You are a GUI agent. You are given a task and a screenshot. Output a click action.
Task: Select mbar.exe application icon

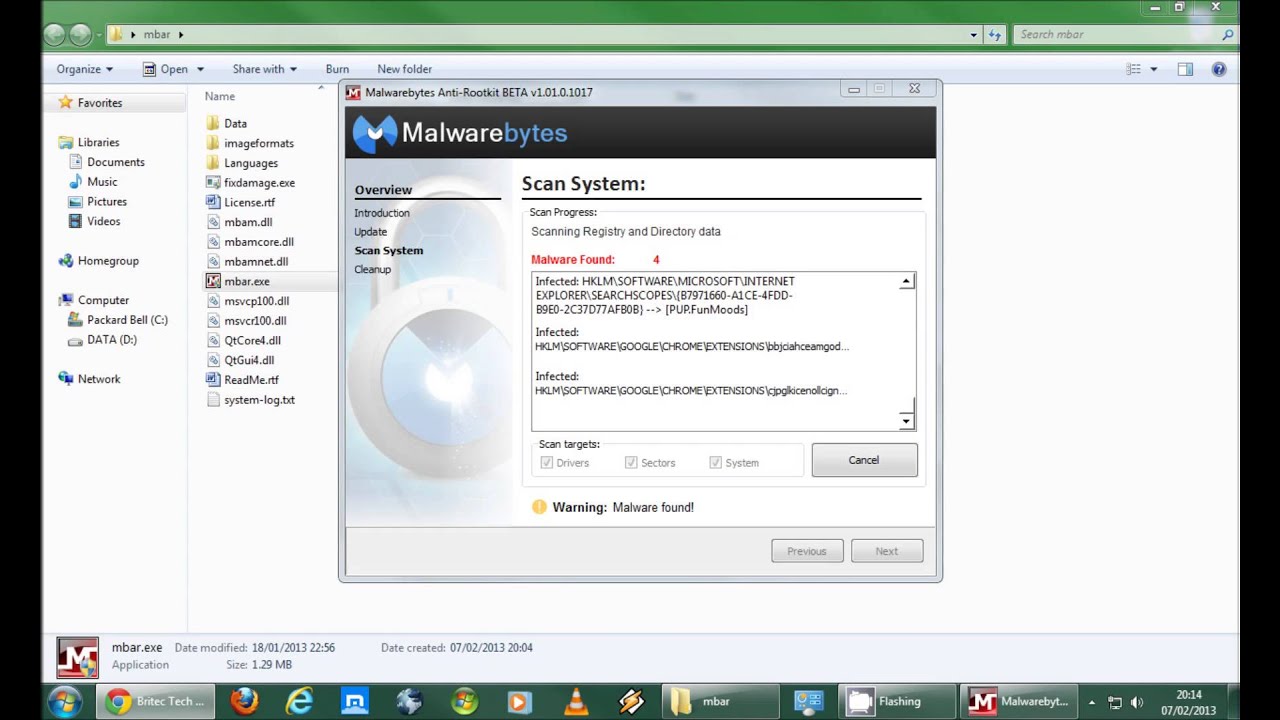coord(212,281)
